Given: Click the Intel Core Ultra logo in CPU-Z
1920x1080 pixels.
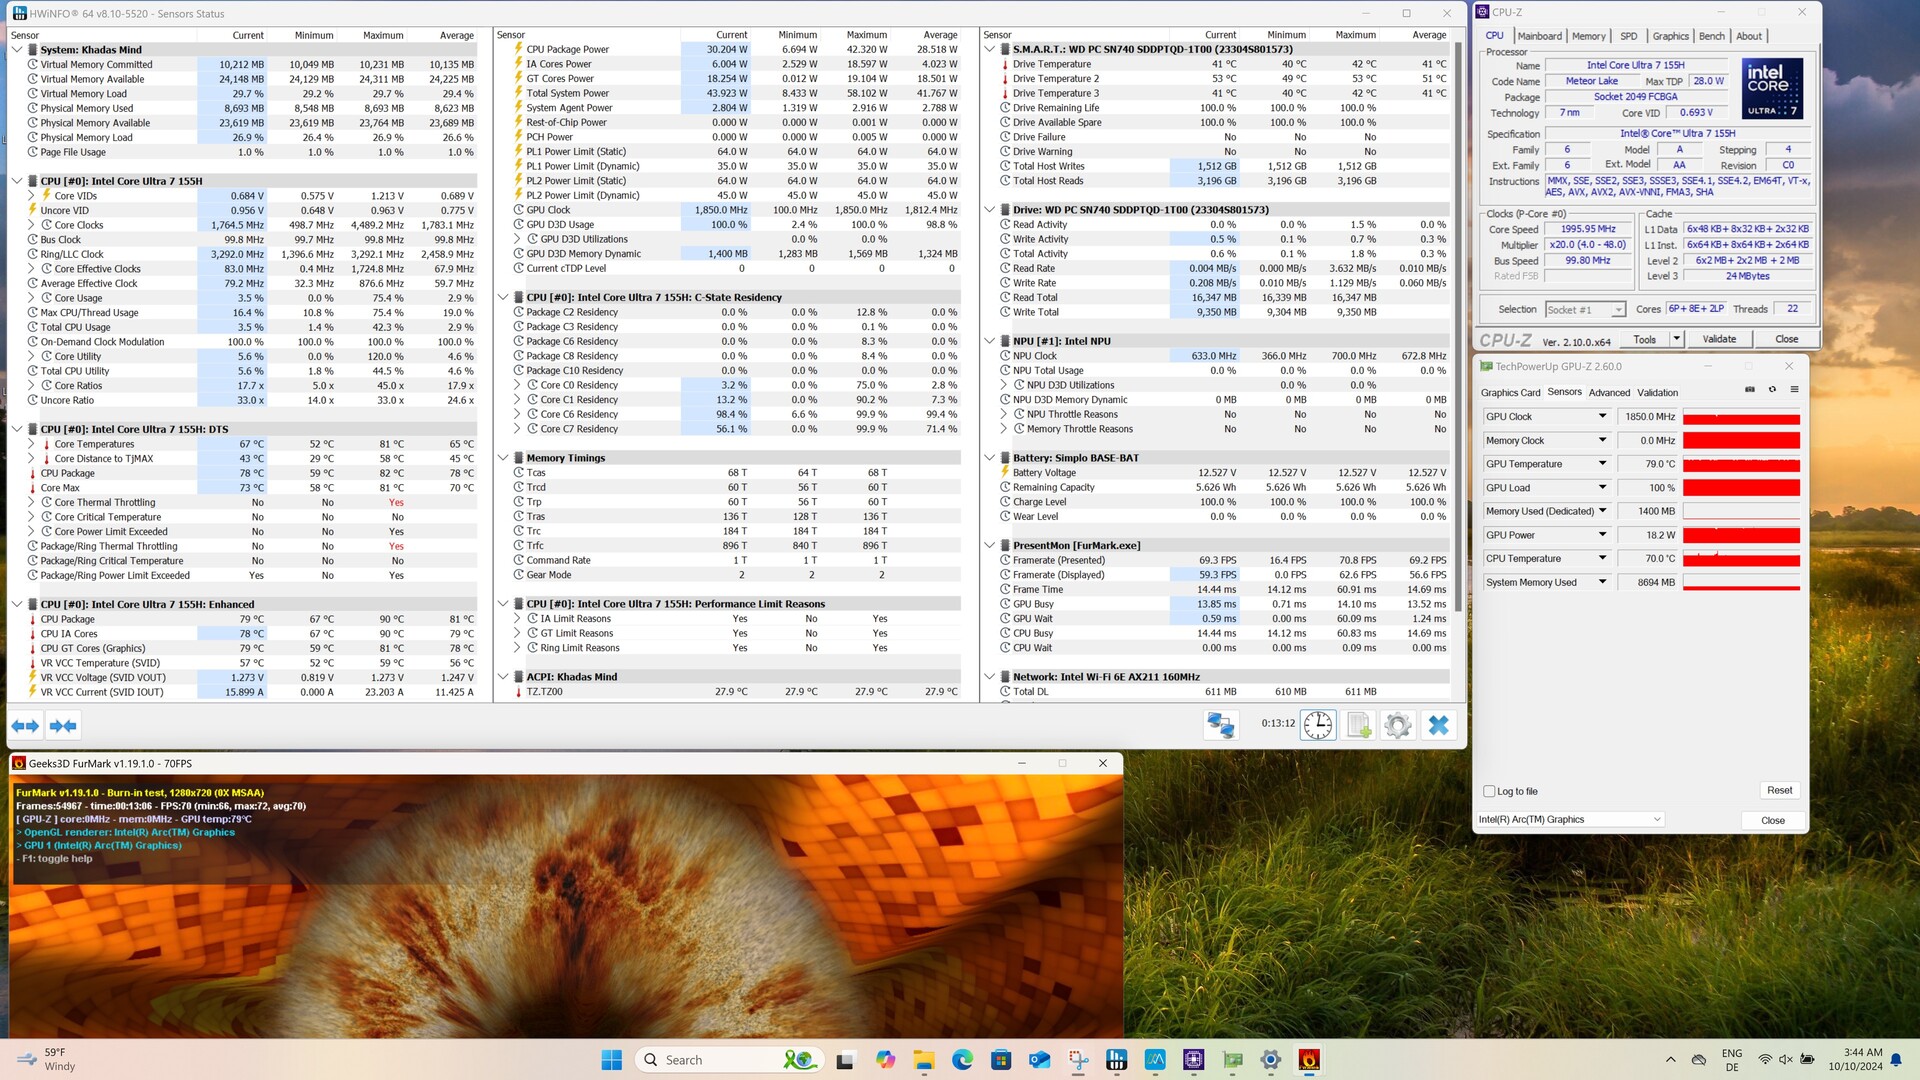Looking at the screenshot, I should click(x=1772, y=88).
